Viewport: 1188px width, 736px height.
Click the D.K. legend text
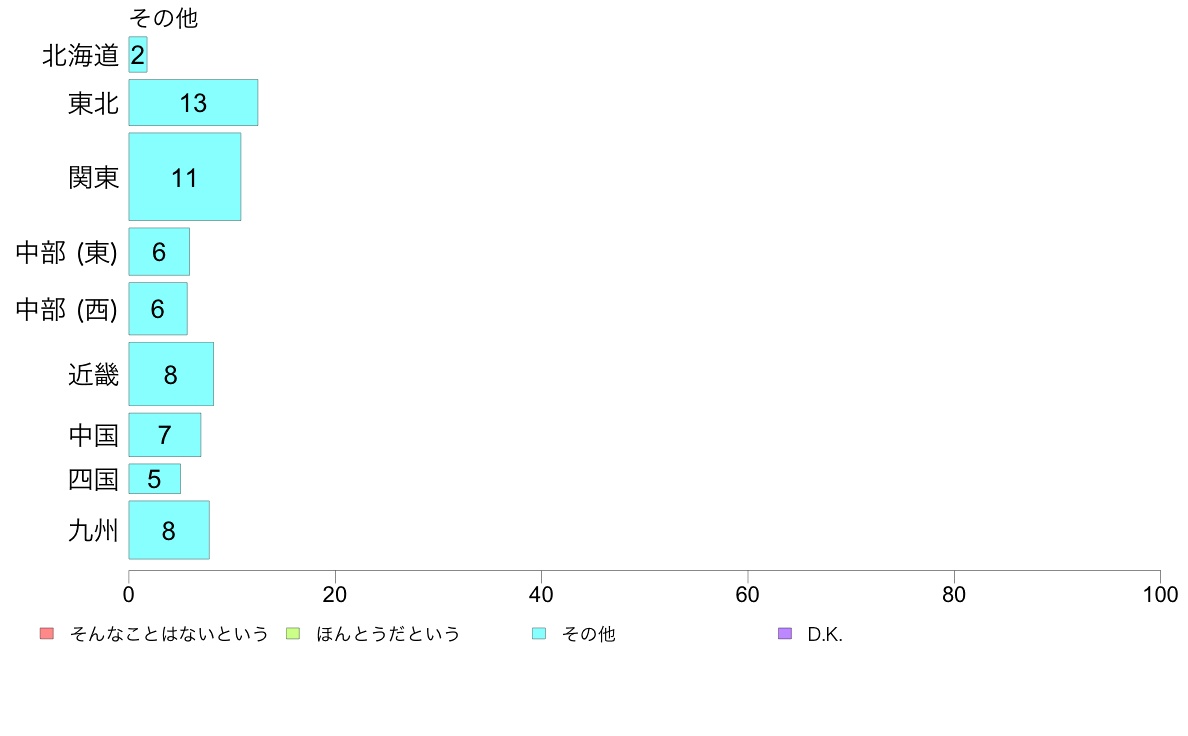click(x=825, y=634)
